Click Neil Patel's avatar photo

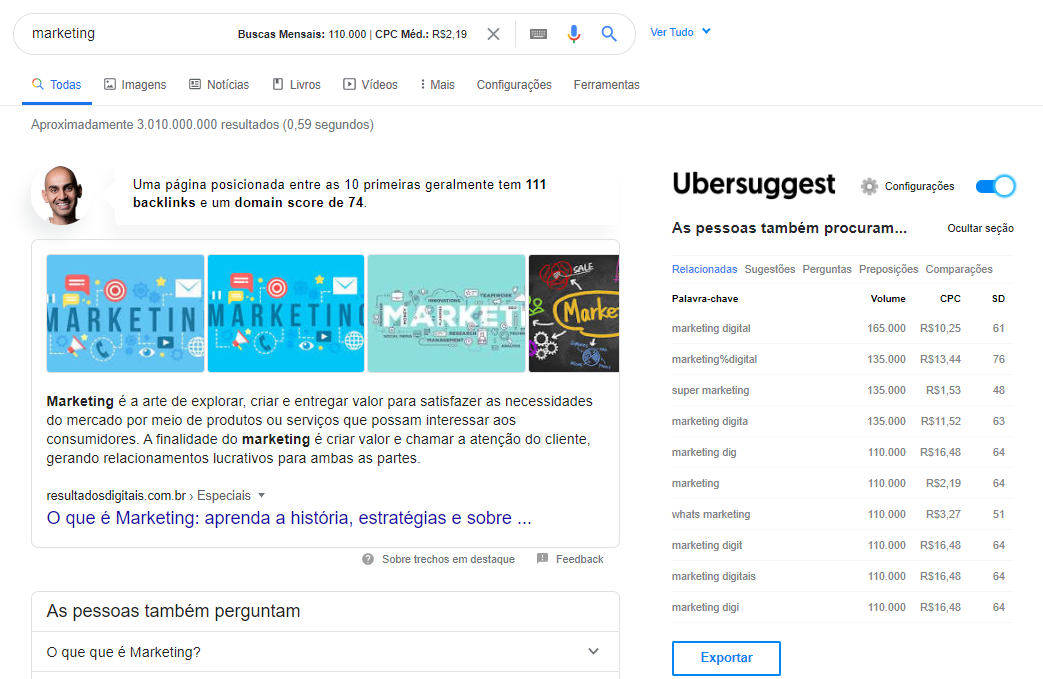pos(63,194)
